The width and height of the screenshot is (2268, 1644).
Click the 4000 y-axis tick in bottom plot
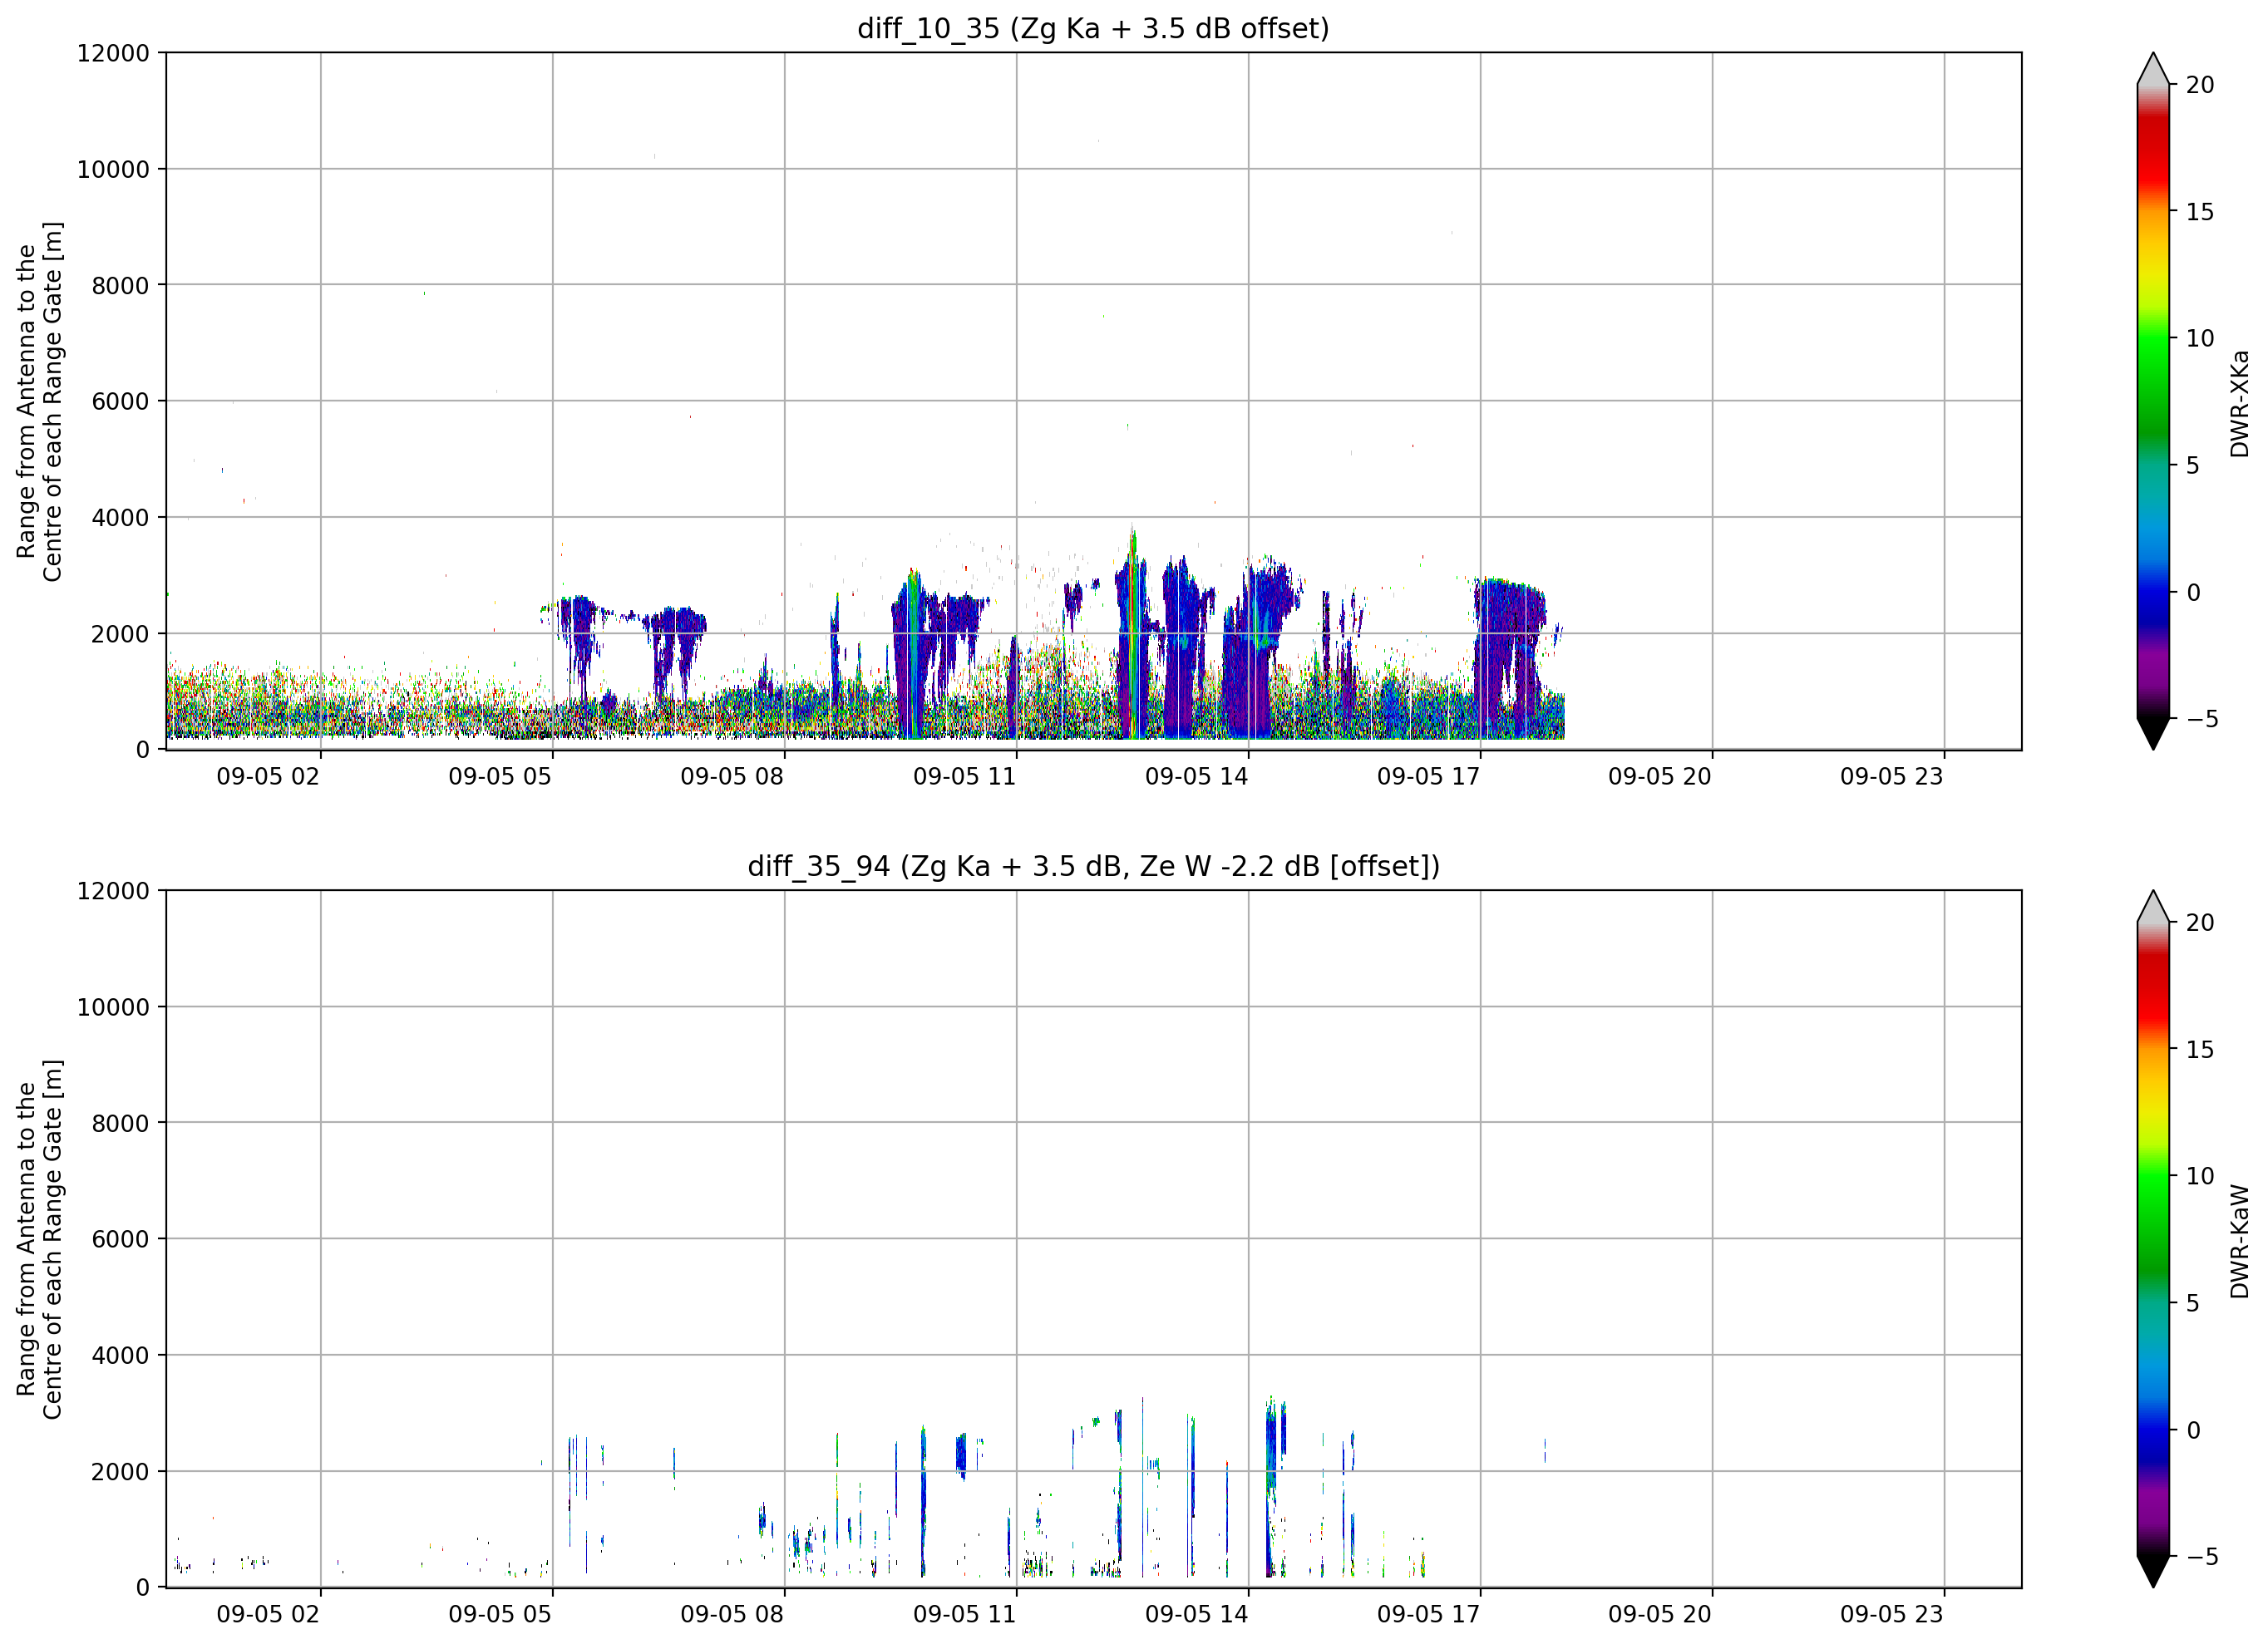coord(120,1355)
